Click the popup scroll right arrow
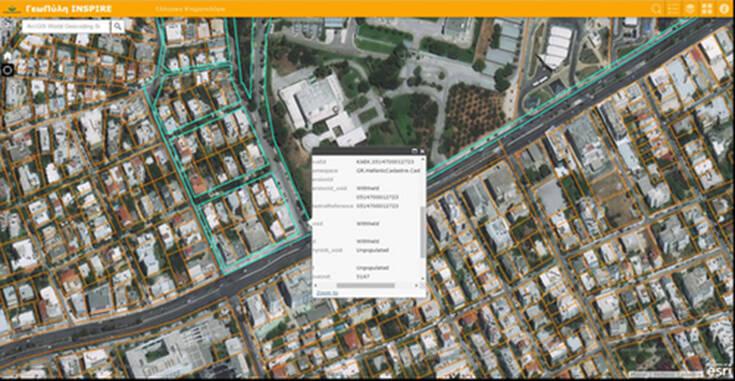Viewport: 735px width, 381px height. click(416, 285)
